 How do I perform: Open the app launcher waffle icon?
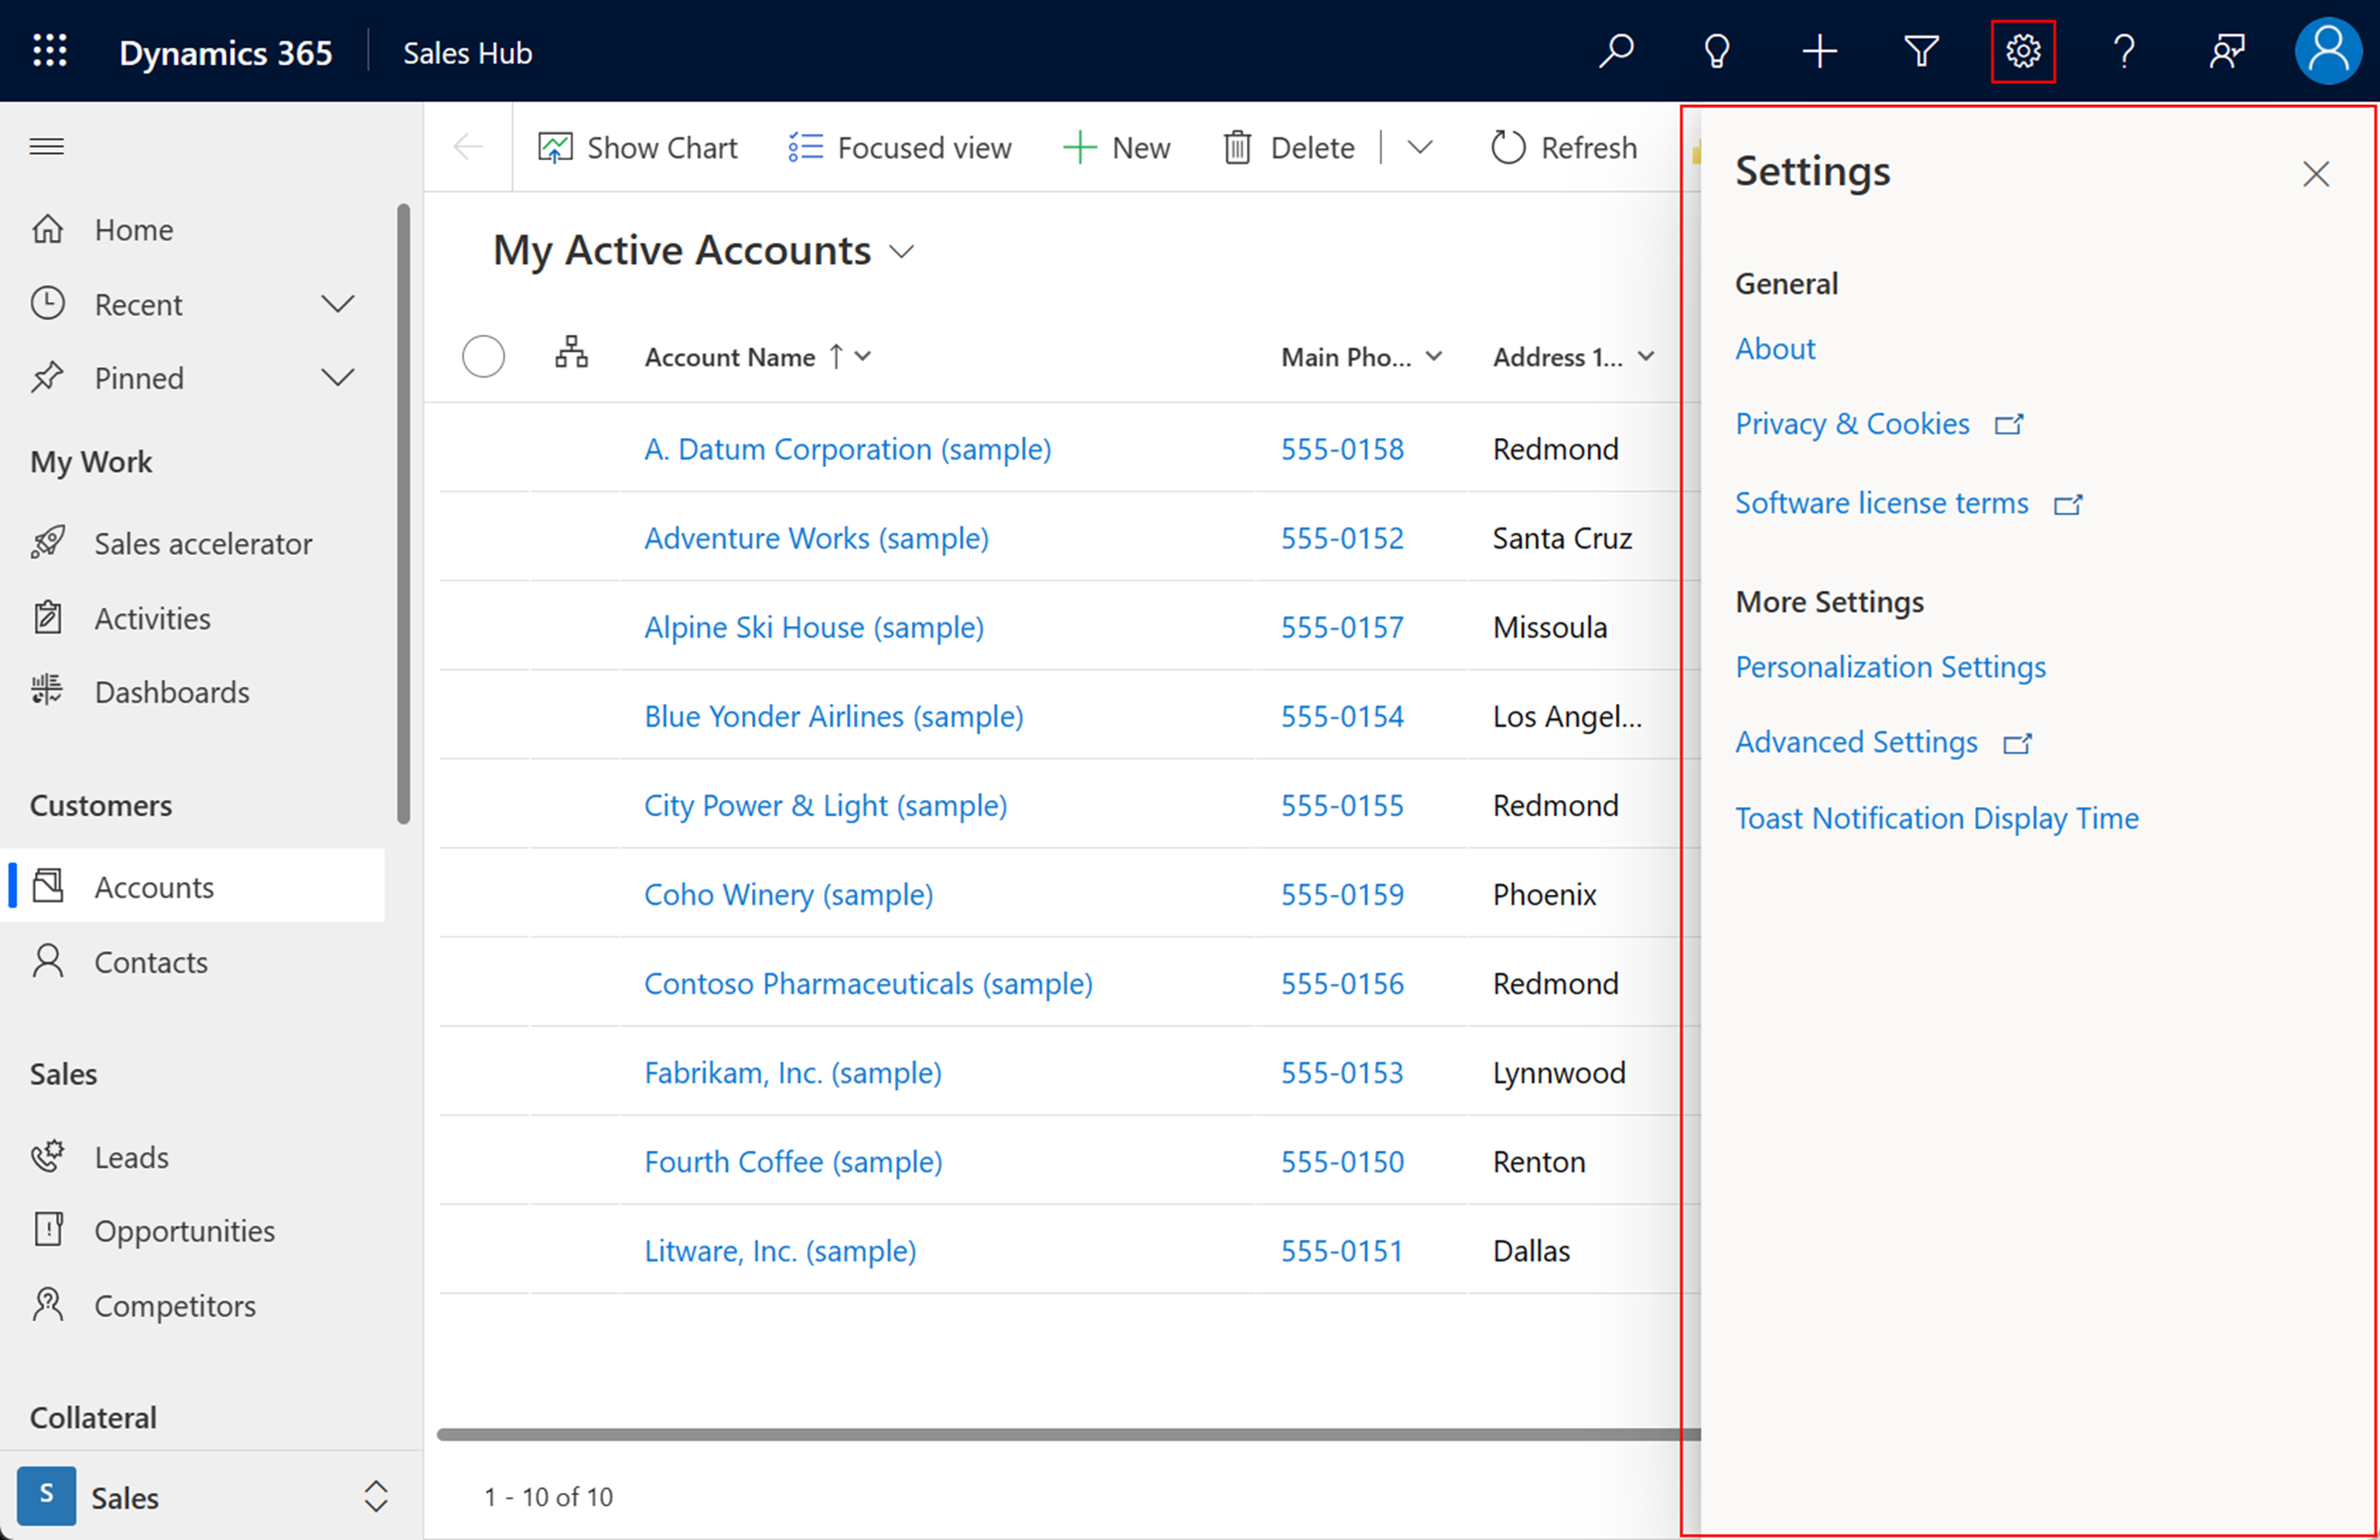(x=50, y=51)
